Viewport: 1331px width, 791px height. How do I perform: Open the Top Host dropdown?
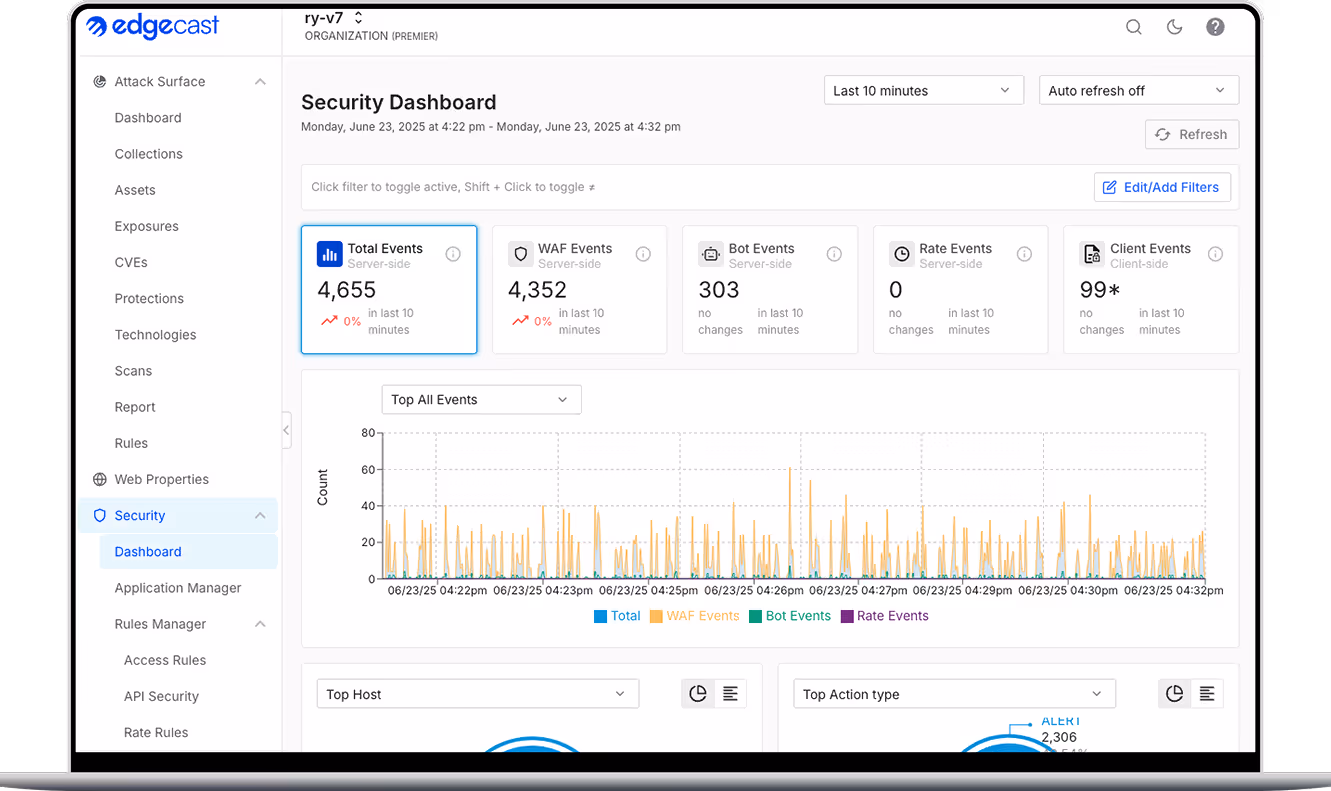478,694
